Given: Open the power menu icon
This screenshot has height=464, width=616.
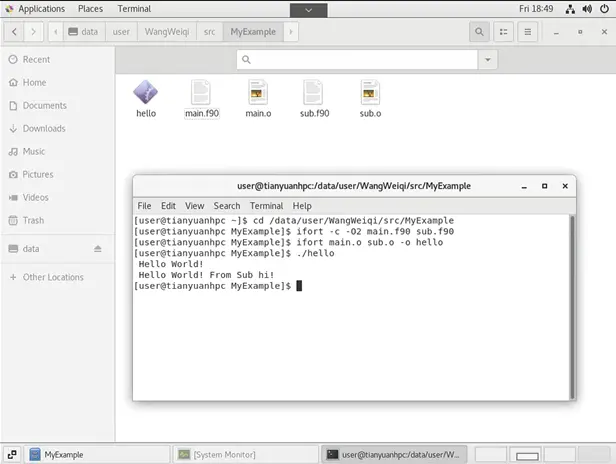Looking at the screenshot, I should coord(604,9).
